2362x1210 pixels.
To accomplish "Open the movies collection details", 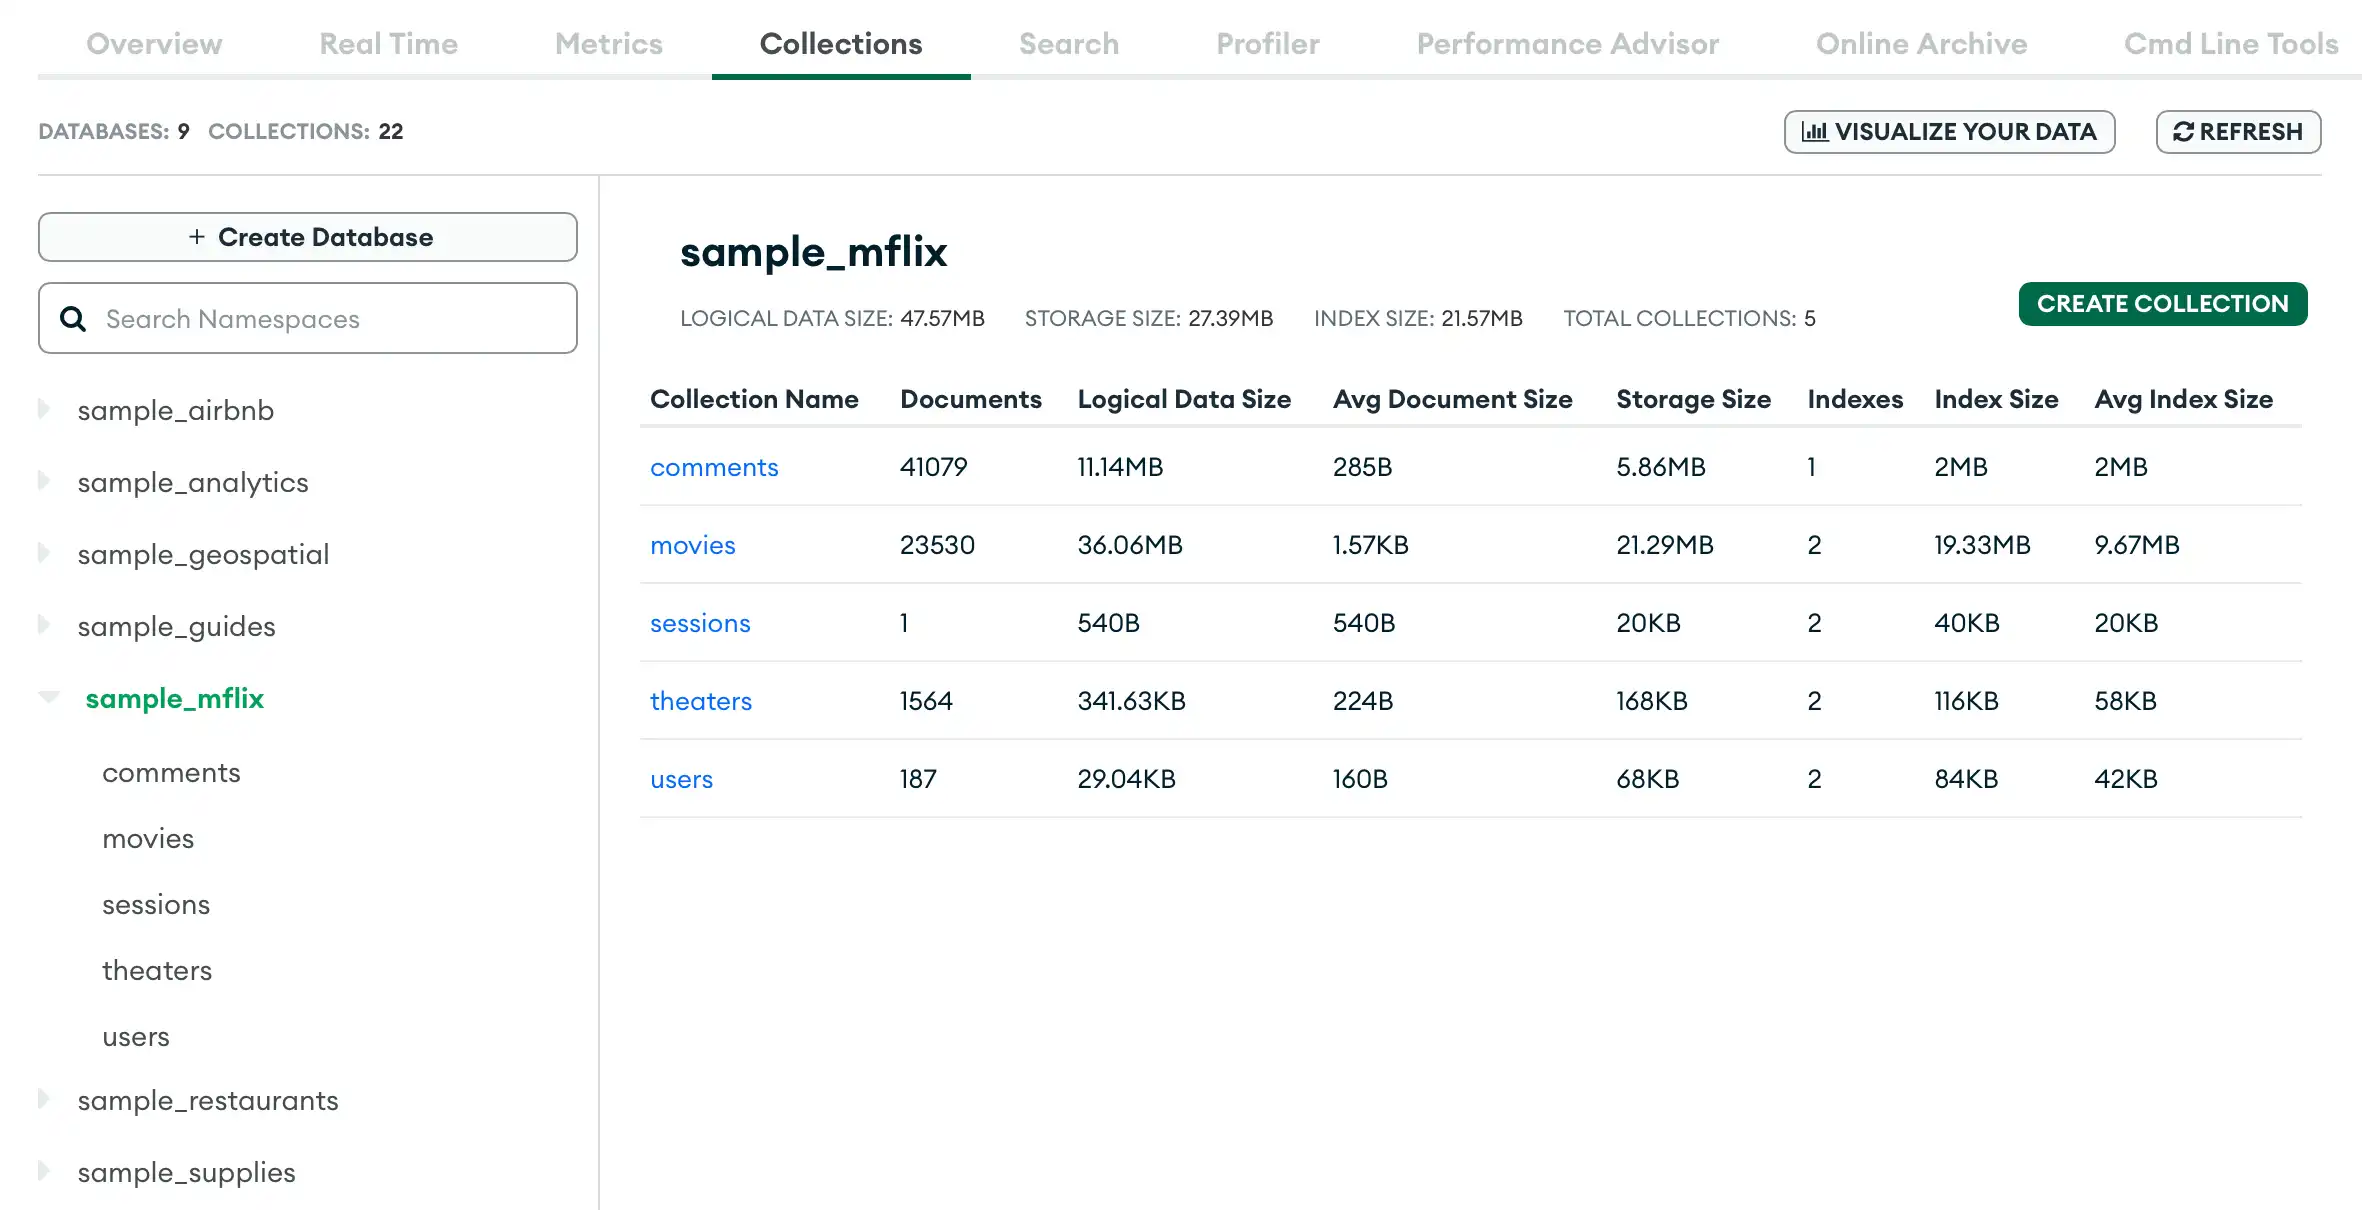I will pyautogui.click(x=691, y=545).
